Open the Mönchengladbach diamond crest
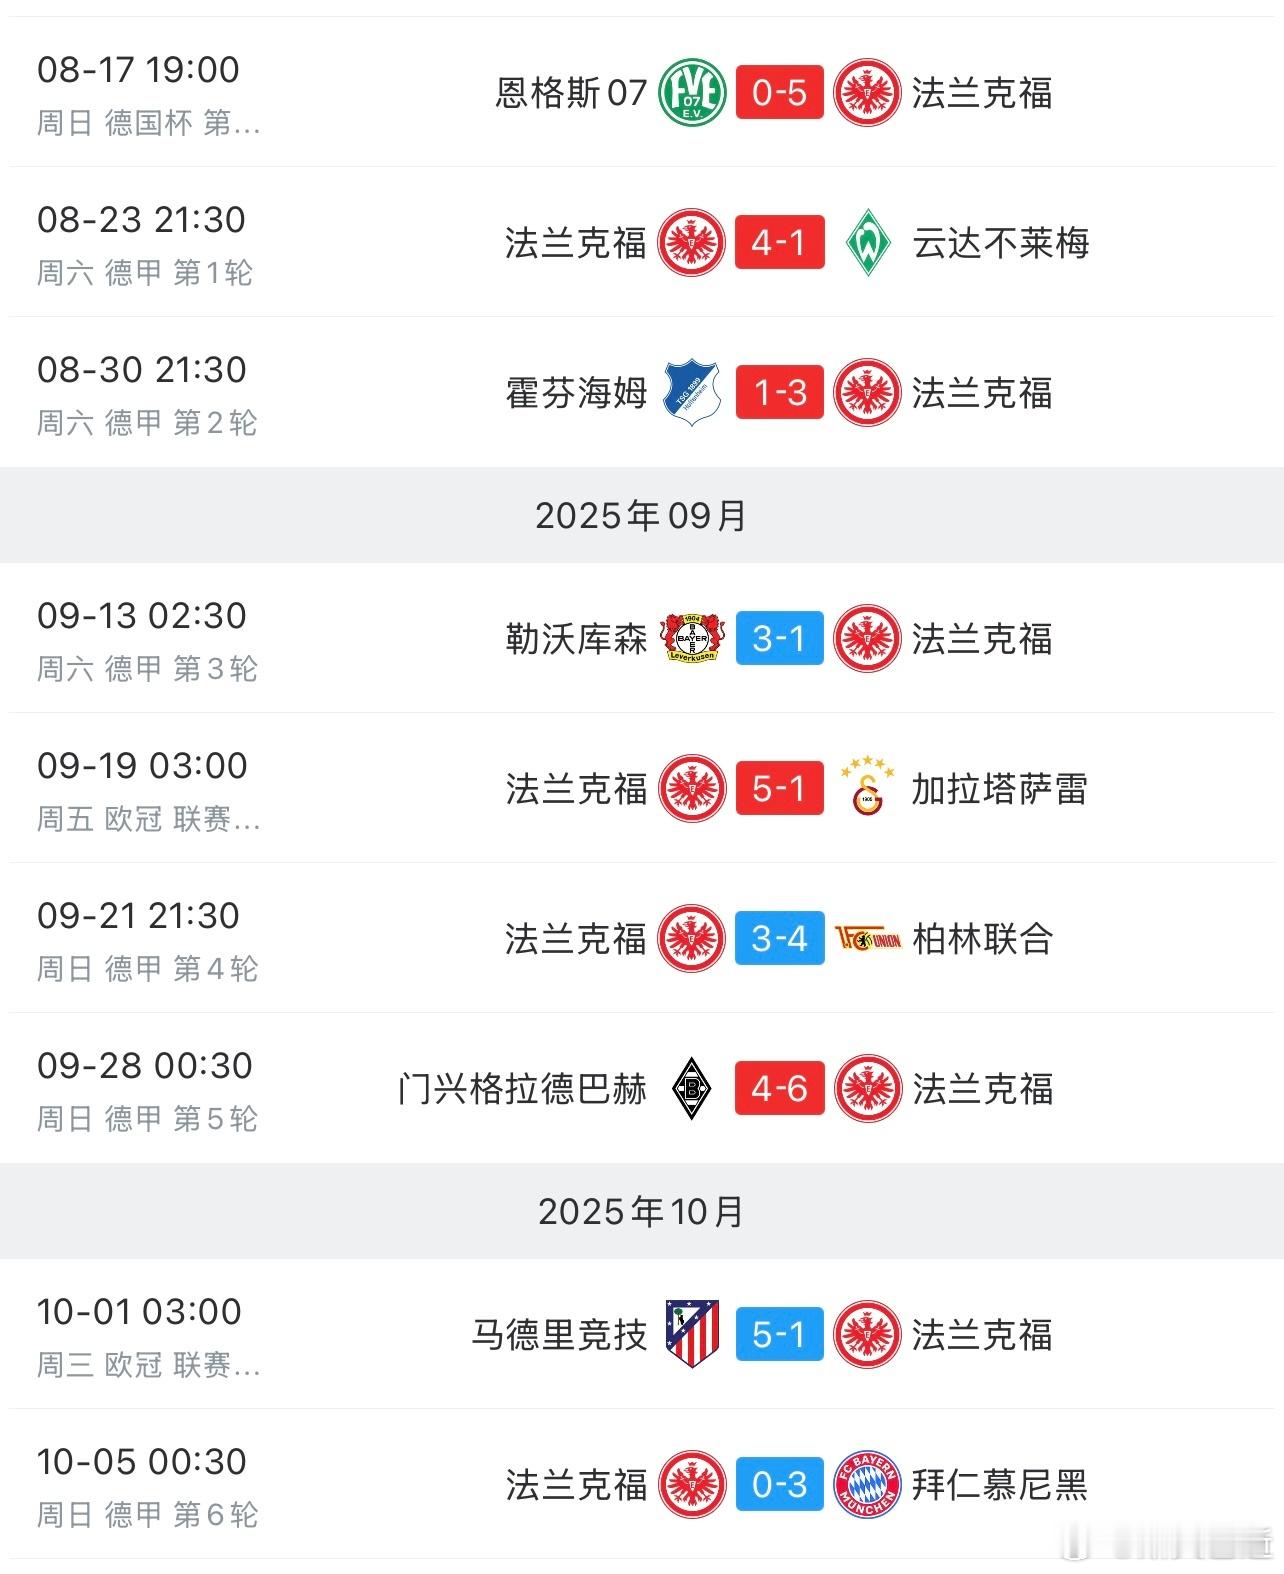This screenshot has width=1284, height=1574. pos(691,1089)
